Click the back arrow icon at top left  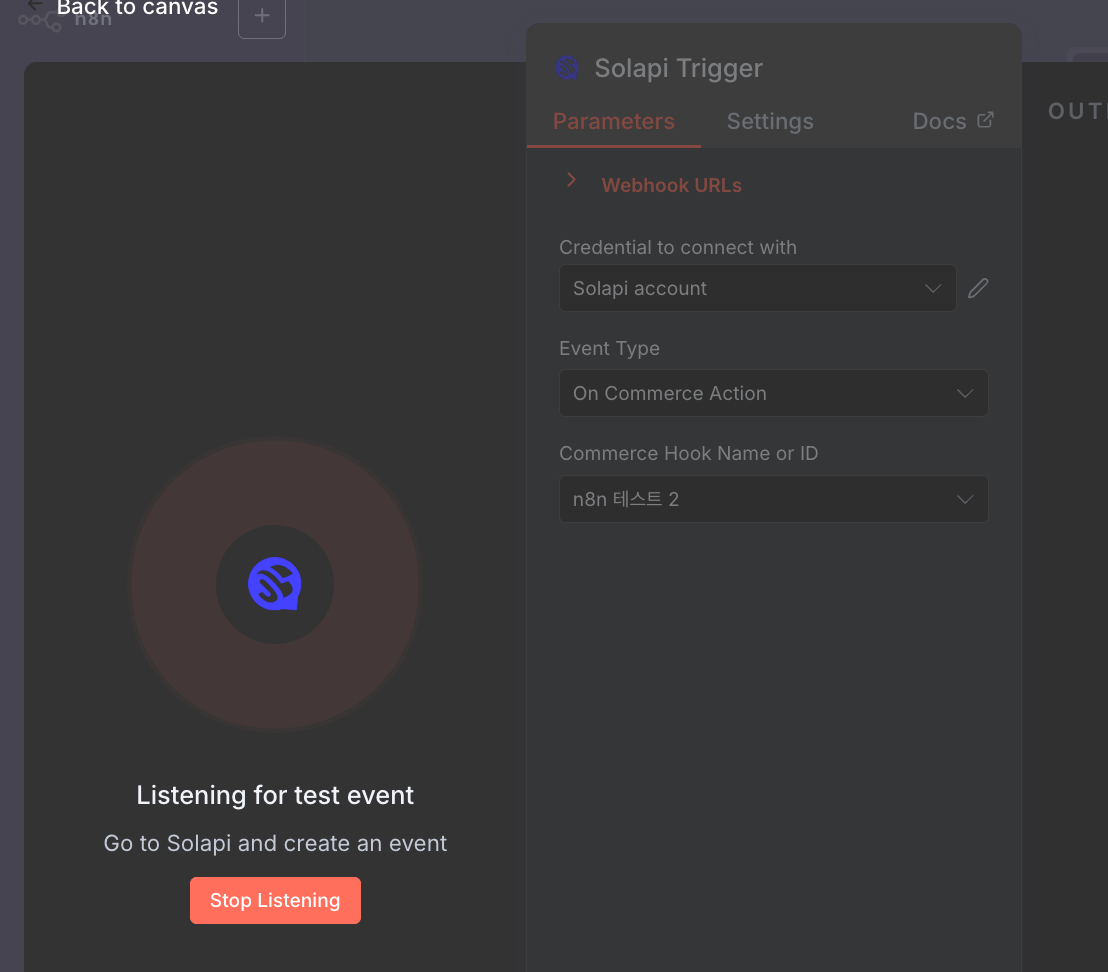pyautogui.click(x=35, y=5)
